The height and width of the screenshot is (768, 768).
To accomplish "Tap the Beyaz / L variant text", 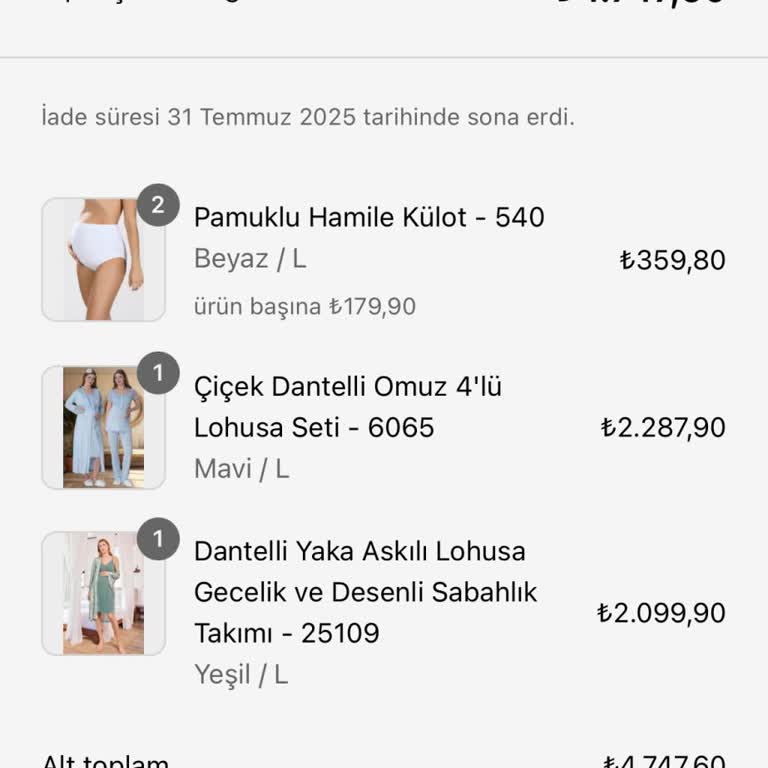I will [250, 259].
